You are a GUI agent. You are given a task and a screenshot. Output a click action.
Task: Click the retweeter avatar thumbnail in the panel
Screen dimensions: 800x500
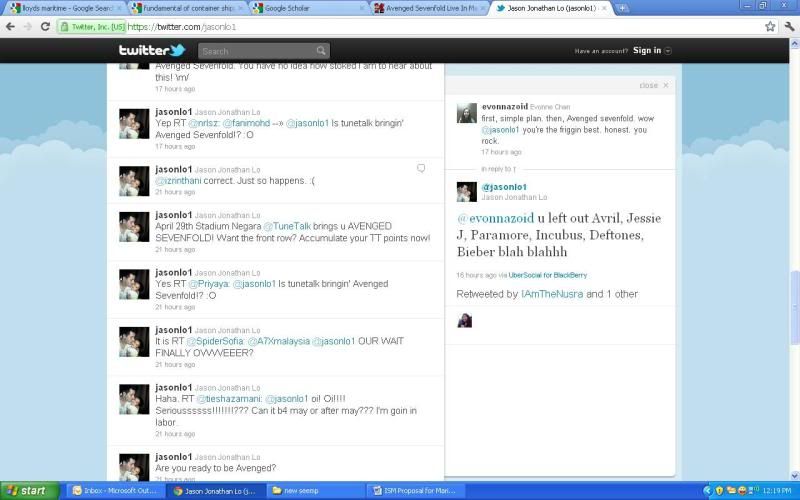[x=466, y=320]
